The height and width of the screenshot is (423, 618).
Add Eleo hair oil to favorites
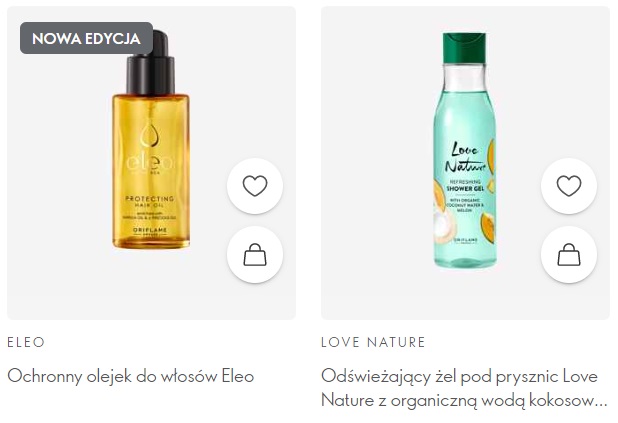(x=255, y=186)
